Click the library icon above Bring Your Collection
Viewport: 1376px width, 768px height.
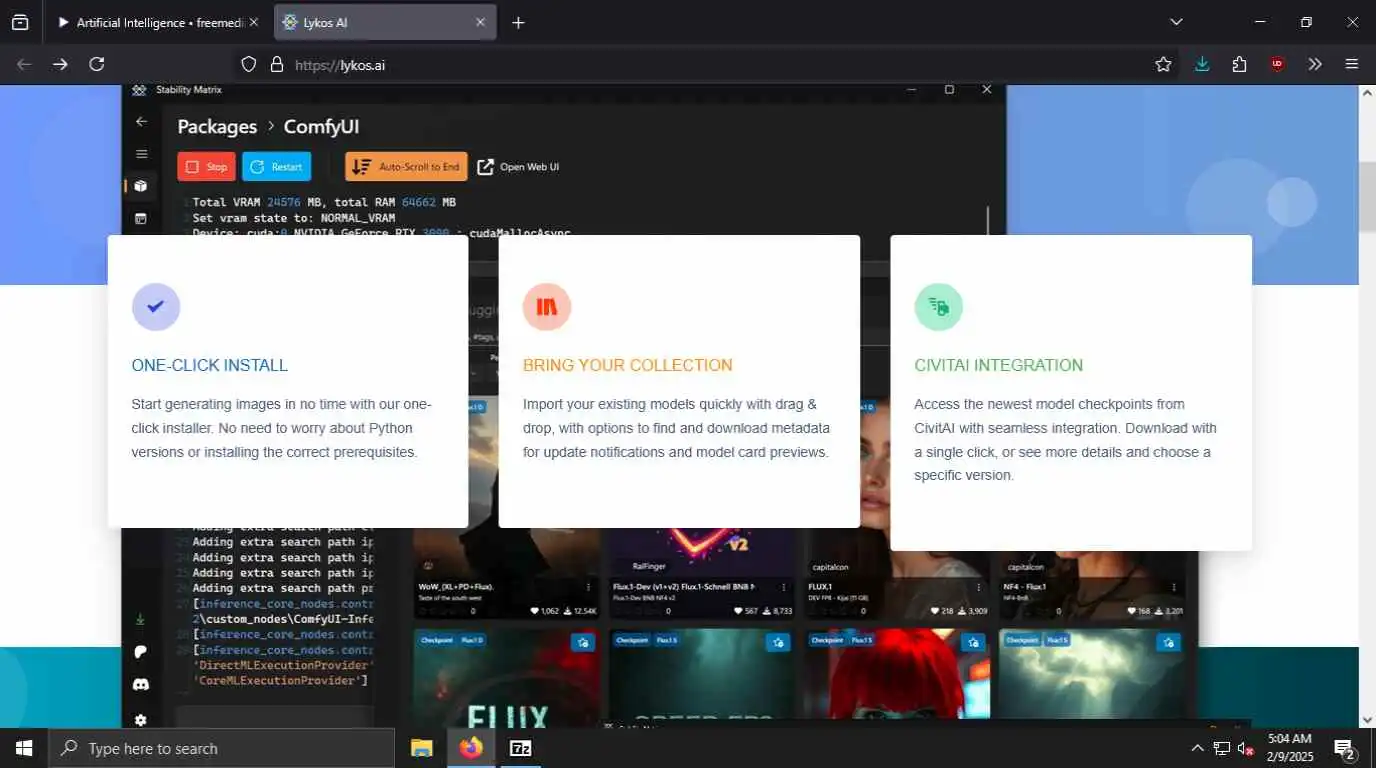point(547,307)
